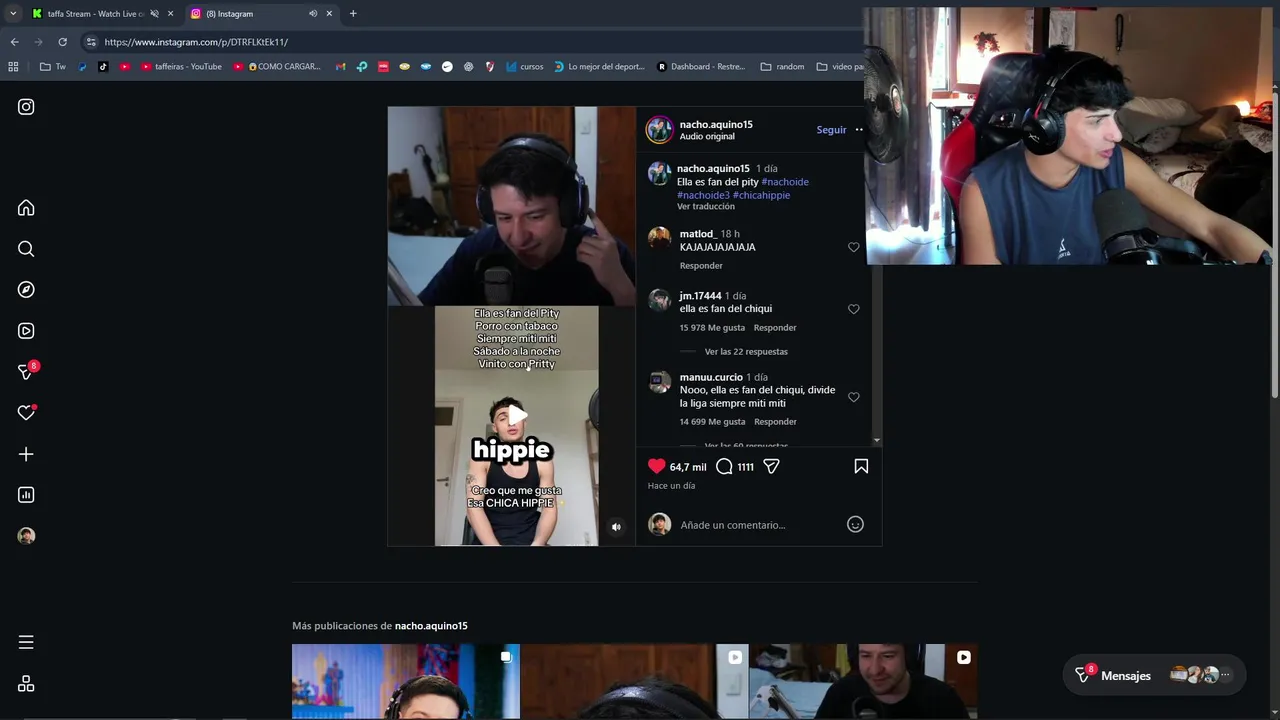This screenshot has width=1280, height=720.
Task: Open the matlod_ username
Action: tap(696, 234)
